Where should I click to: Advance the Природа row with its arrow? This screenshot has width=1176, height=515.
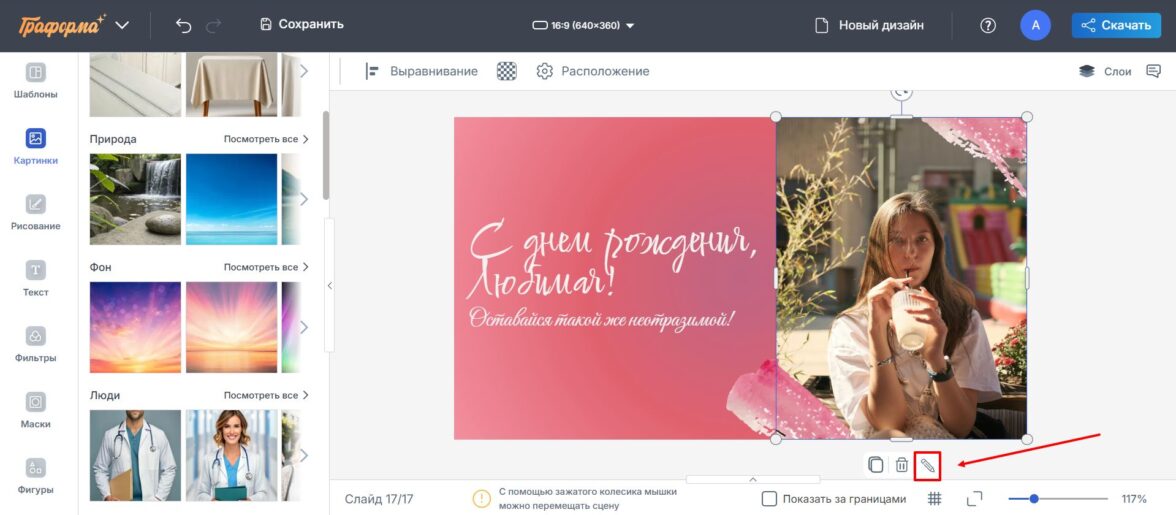(304, 199)
